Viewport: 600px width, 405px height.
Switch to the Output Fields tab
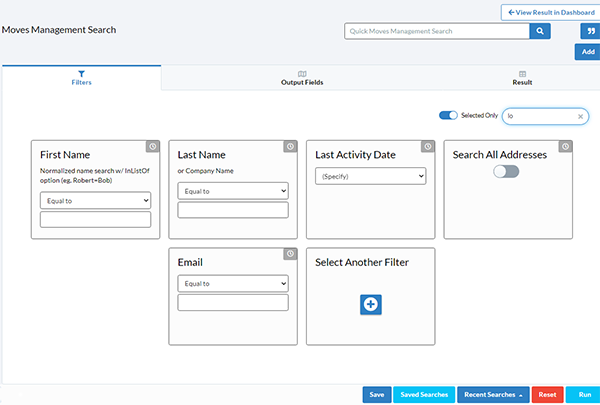point(302,78)
